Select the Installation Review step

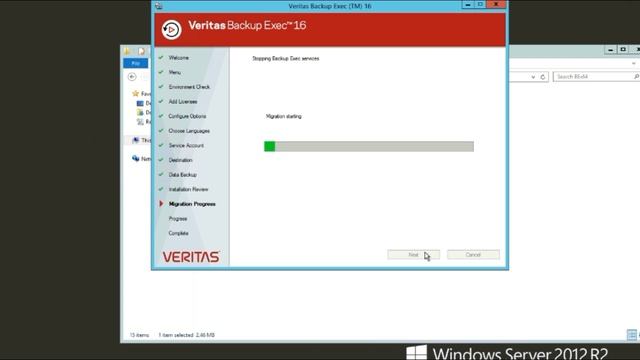[188, 189]
